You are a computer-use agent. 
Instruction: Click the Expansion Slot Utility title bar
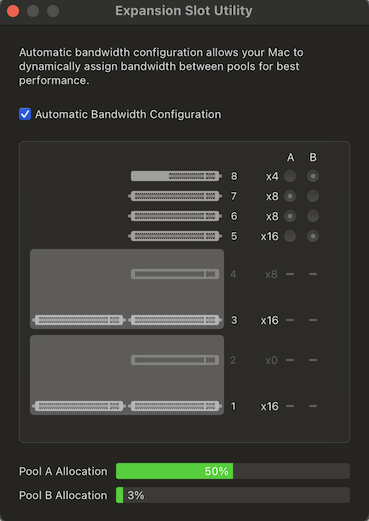tap(184, 12)
